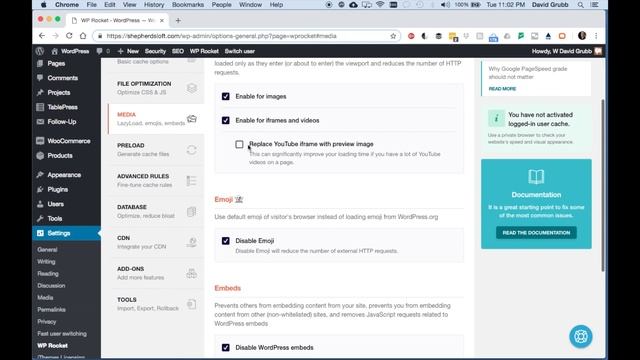The image size is (640, 360).
Task: Open the Chrome three-dot menu
Action: coord(596,36)
